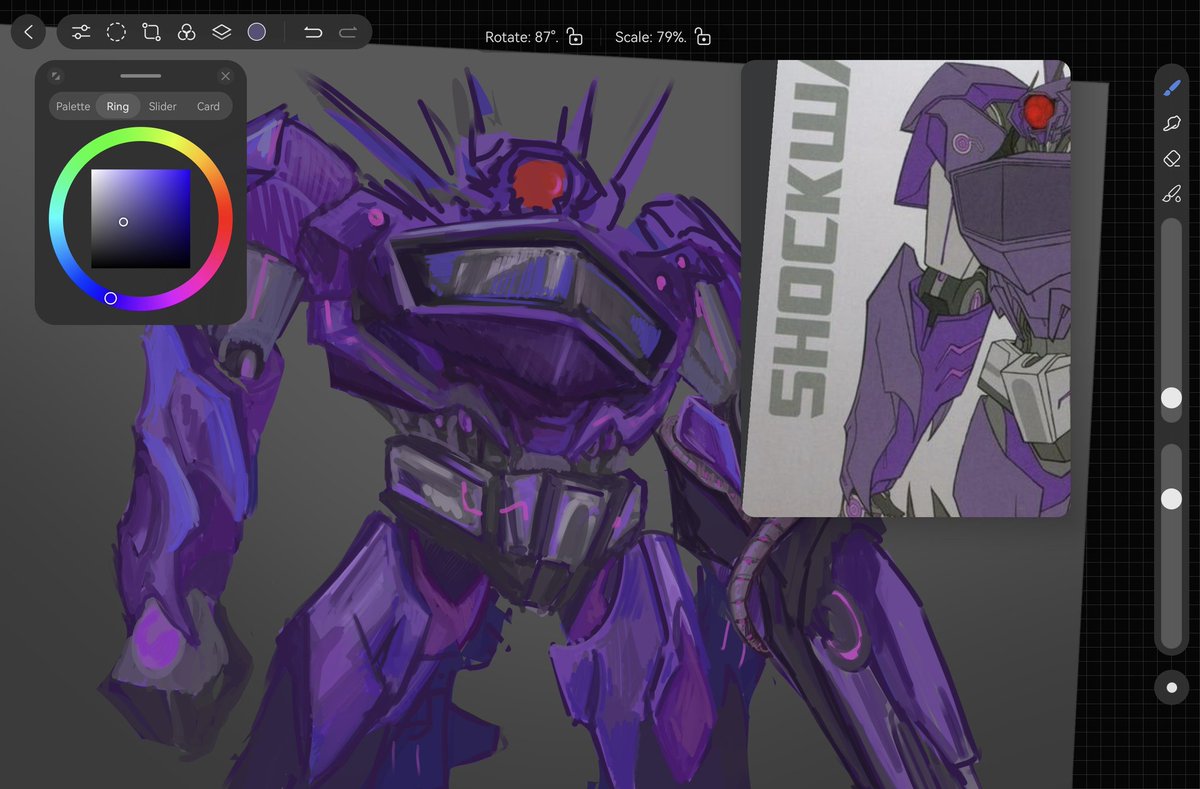Tap the Scale: 79% label

[650, 37]
